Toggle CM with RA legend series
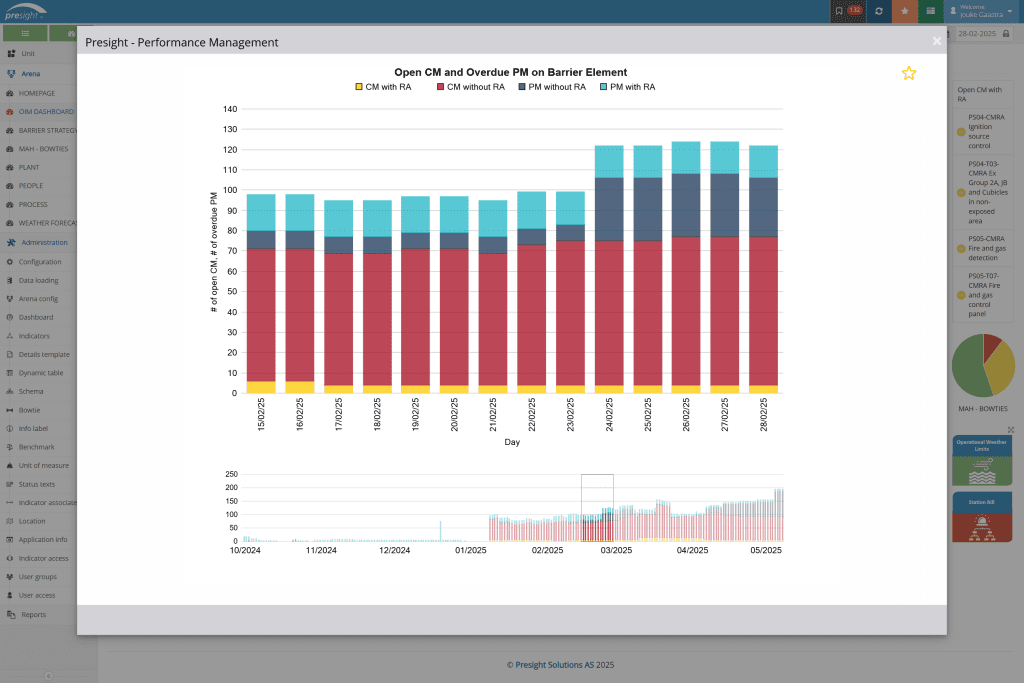 [383, 87]
